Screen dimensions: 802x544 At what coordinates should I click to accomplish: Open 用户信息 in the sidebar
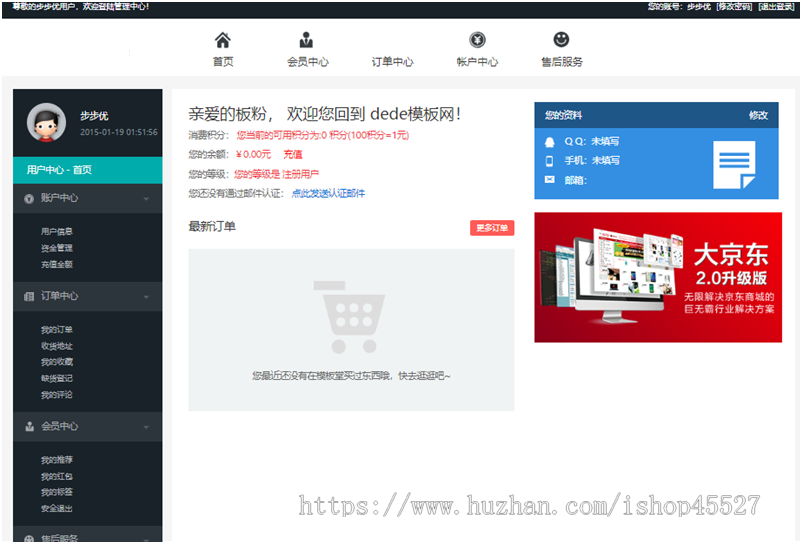(57, 232)
